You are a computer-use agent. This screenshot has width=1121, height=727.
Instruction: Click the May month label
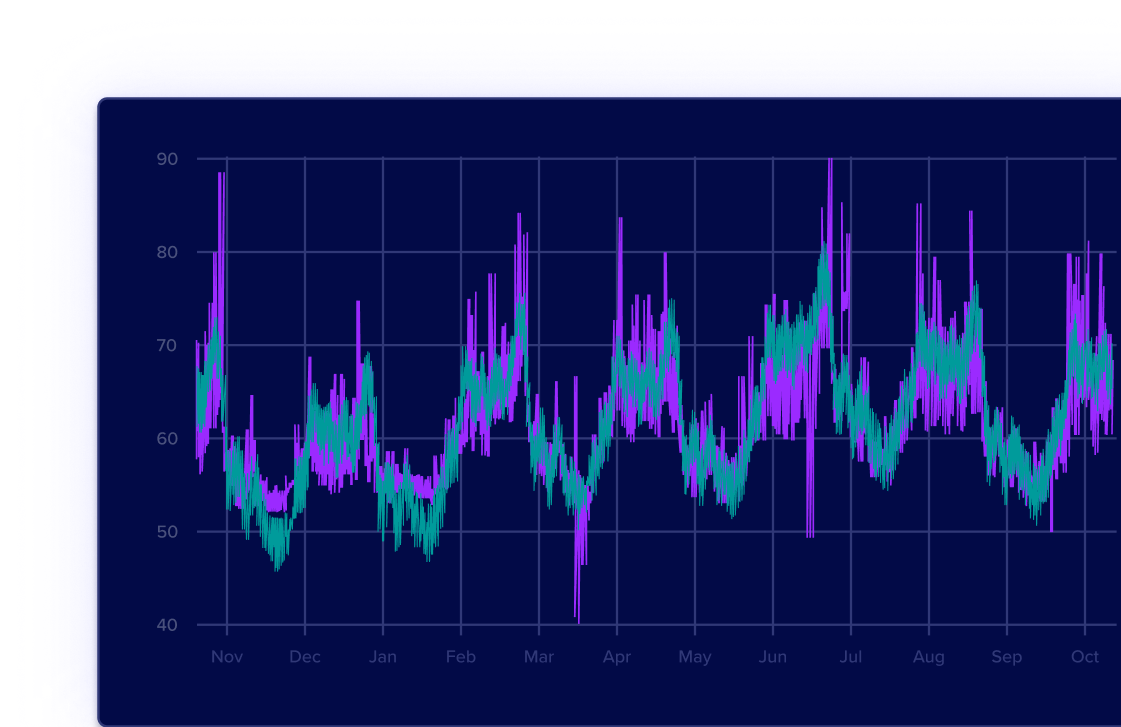click(x=695, y=658)
